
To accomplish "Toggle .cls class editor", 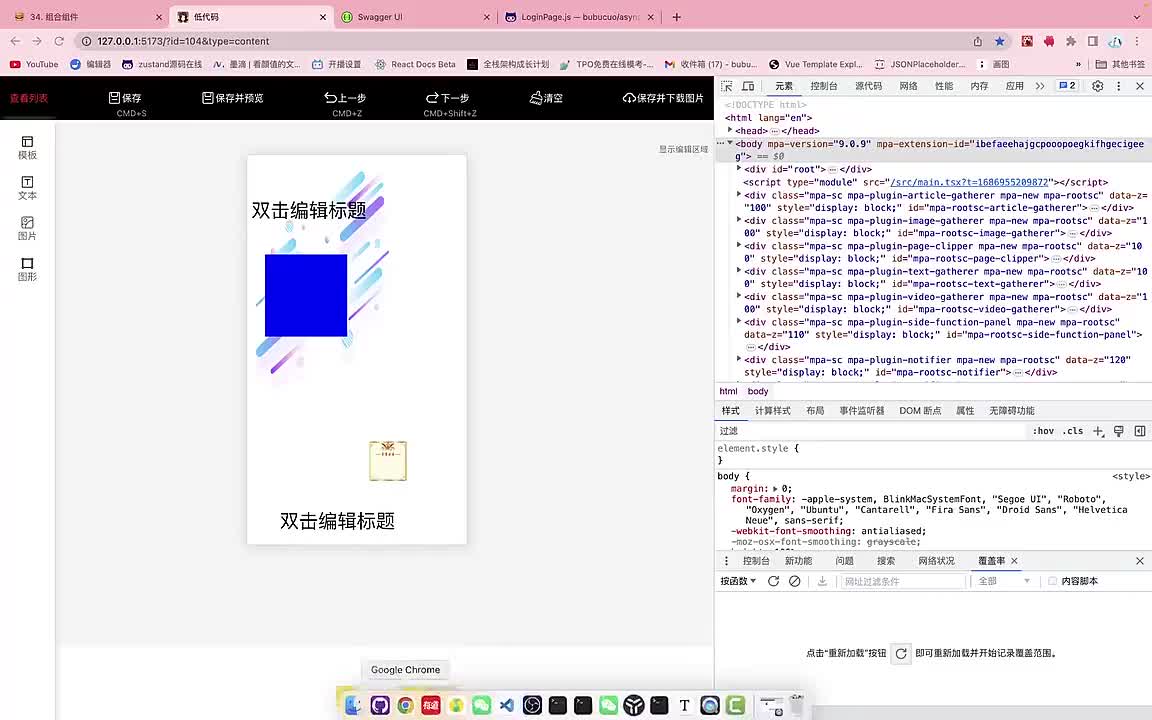I will pos(1073,431).
